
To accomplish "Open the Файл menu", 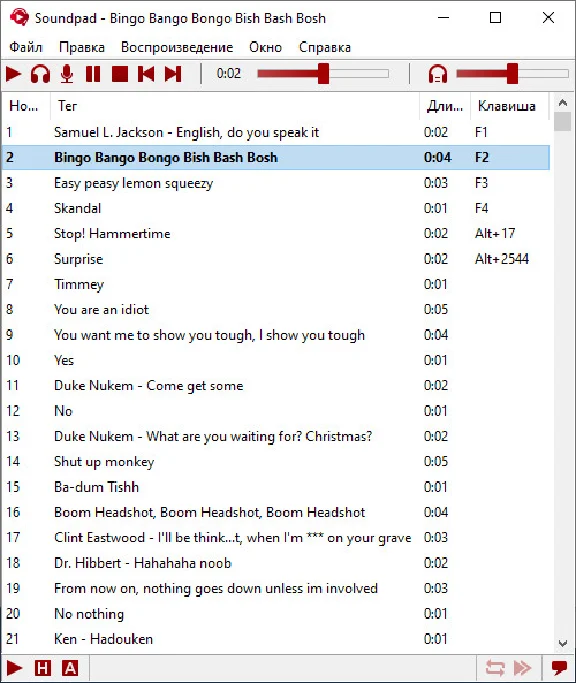I will click(26, 47).
